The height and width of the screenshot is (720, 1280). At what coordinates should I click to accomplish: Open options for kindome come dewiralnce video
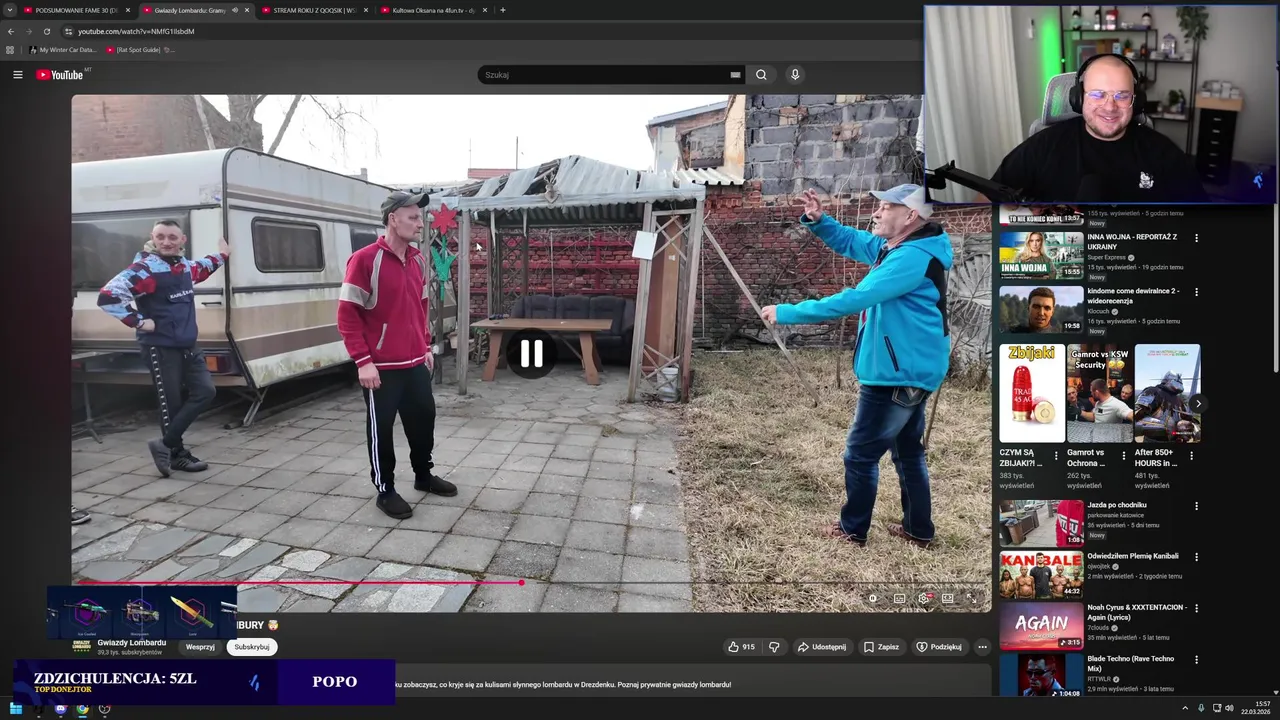click(x=1196, y=292)
